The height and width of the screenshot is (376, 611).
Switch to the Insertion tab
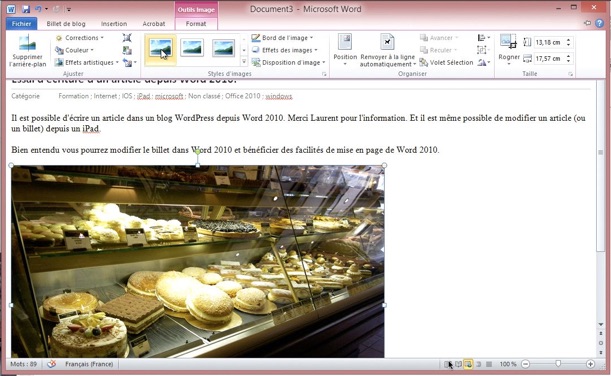pos(114,24)
